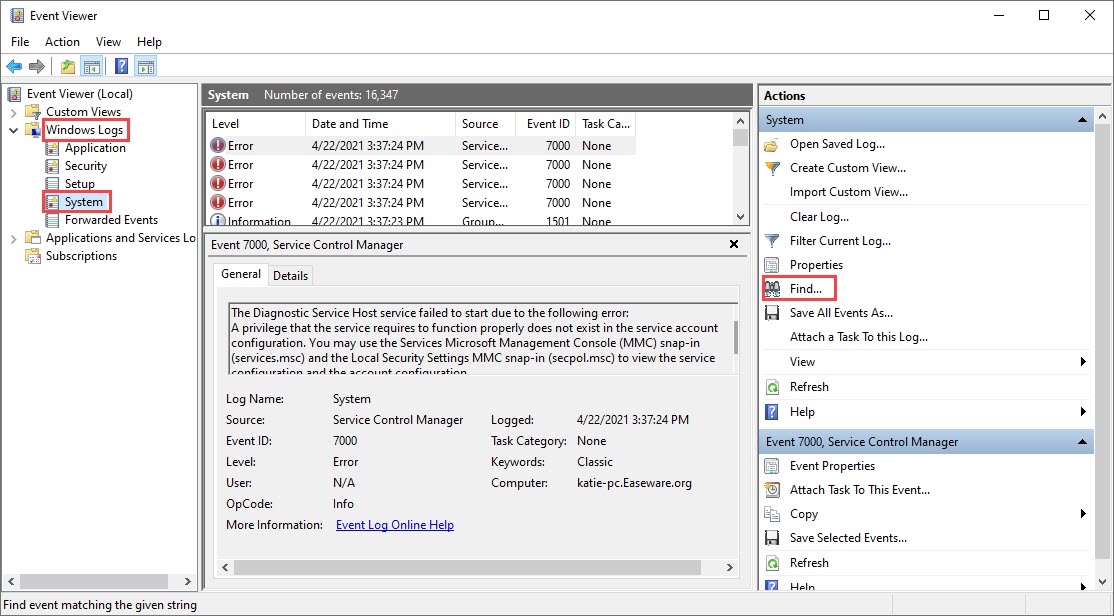
Task: Click the blue back arrow icon
Action: click(14, 66)
